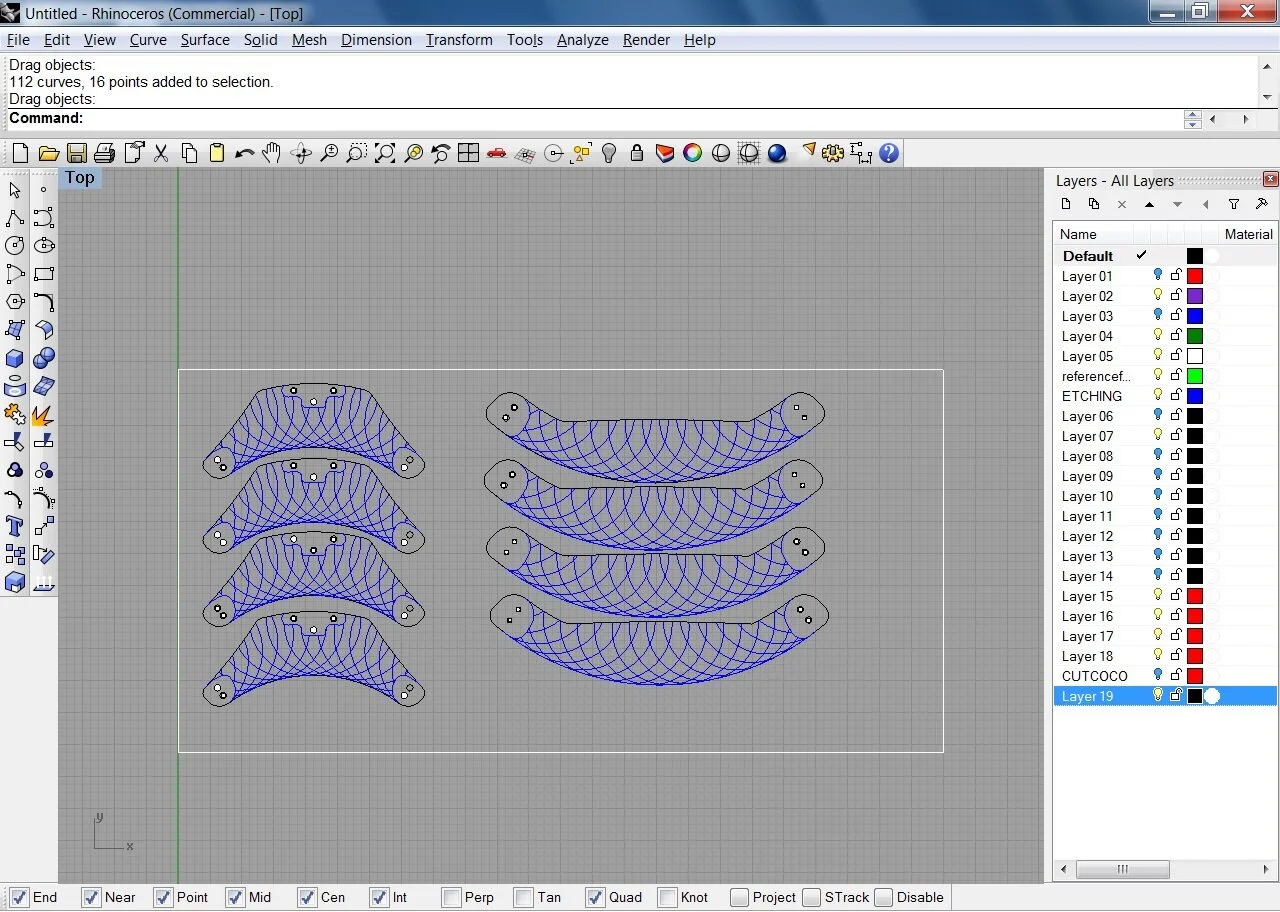Click the new layer icon in Layers panel

pos(1066,204)
